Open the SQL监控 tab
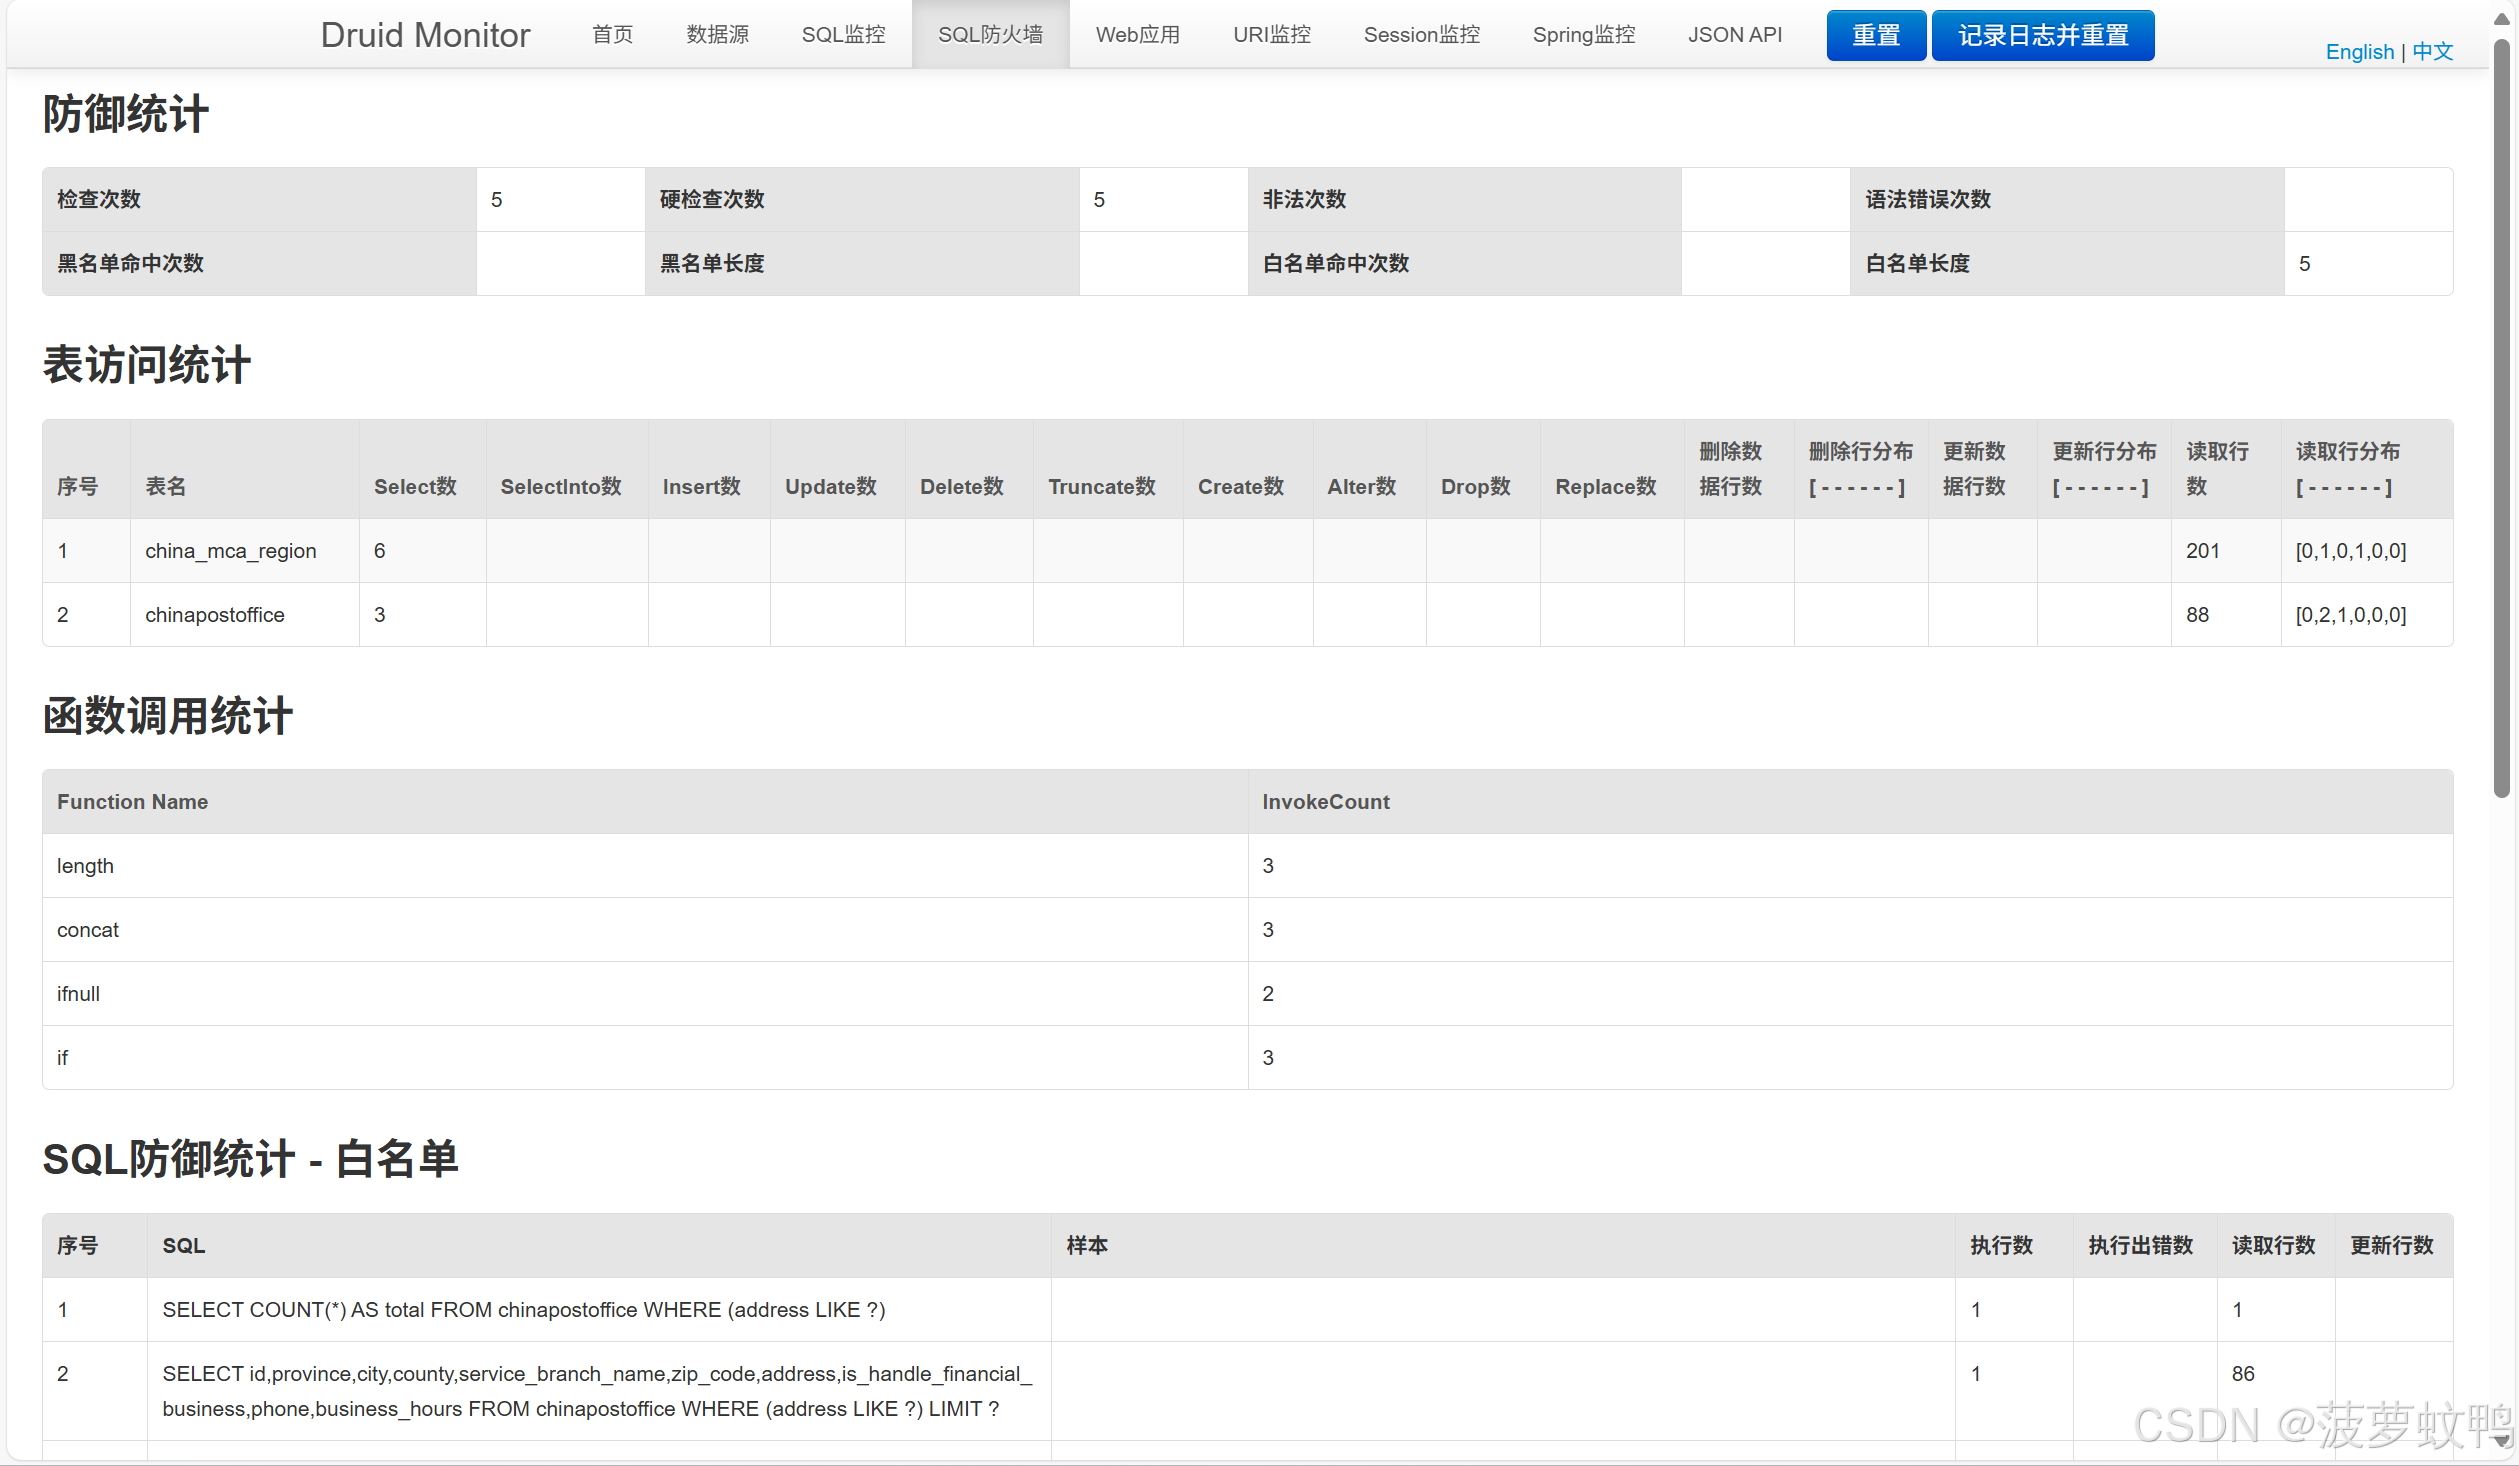The width and height of the screenshot is (2519, 1466). (x=843, y=35)
